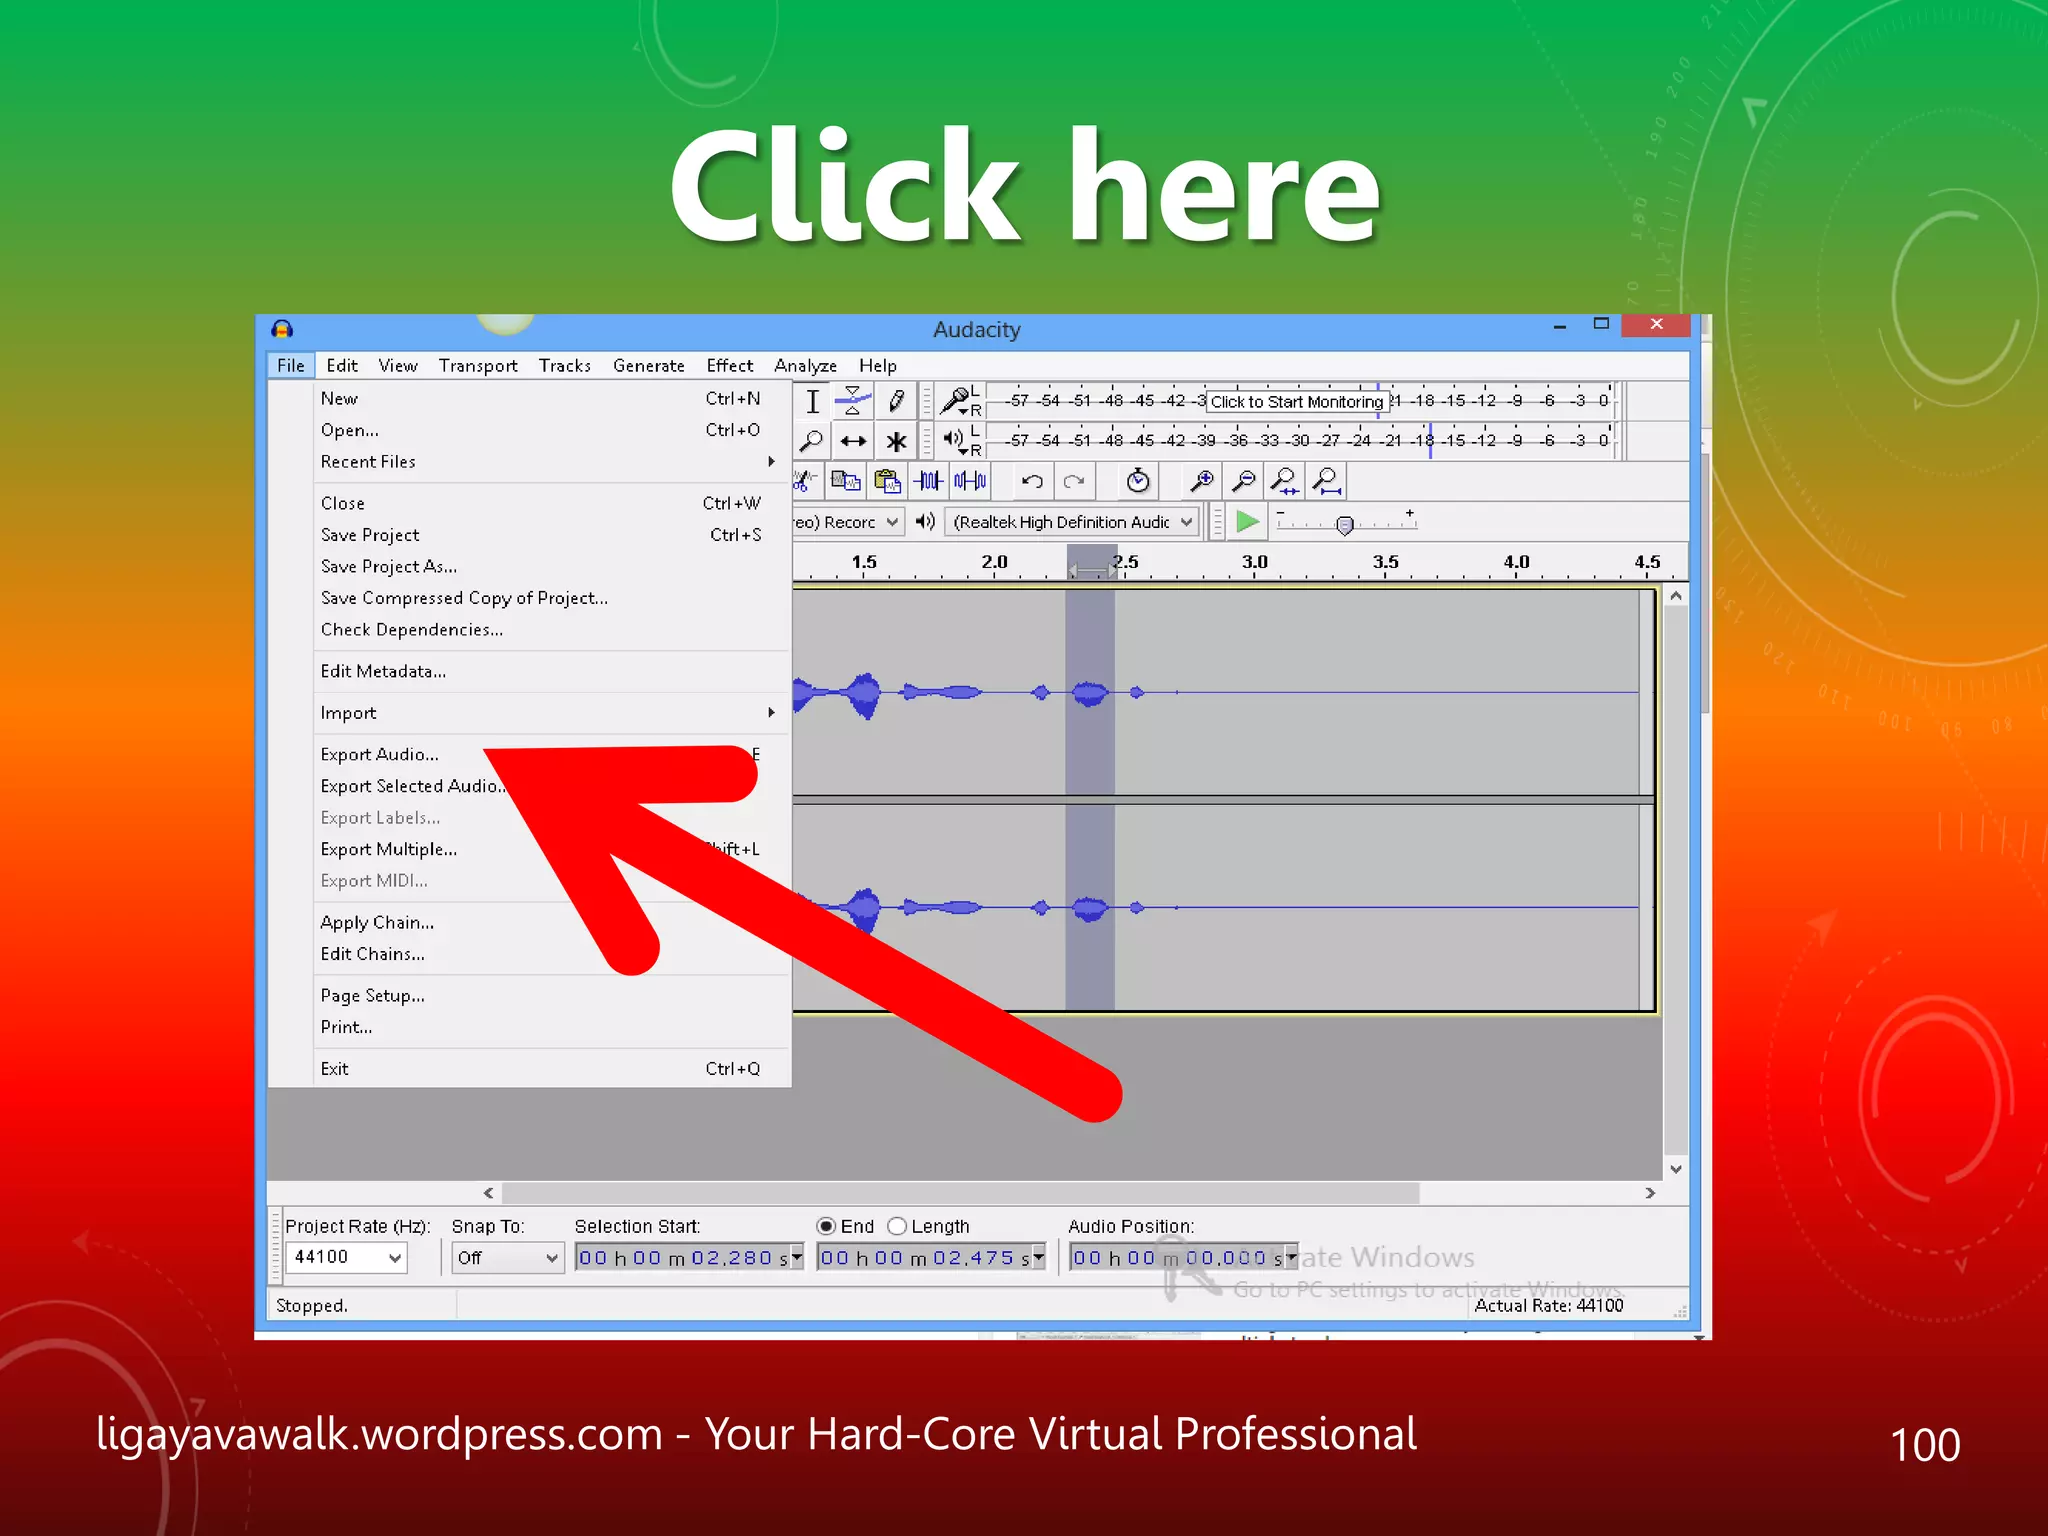Click the Fit Project zoom icon
2048x1536 pixels.
pos(1327,482)
